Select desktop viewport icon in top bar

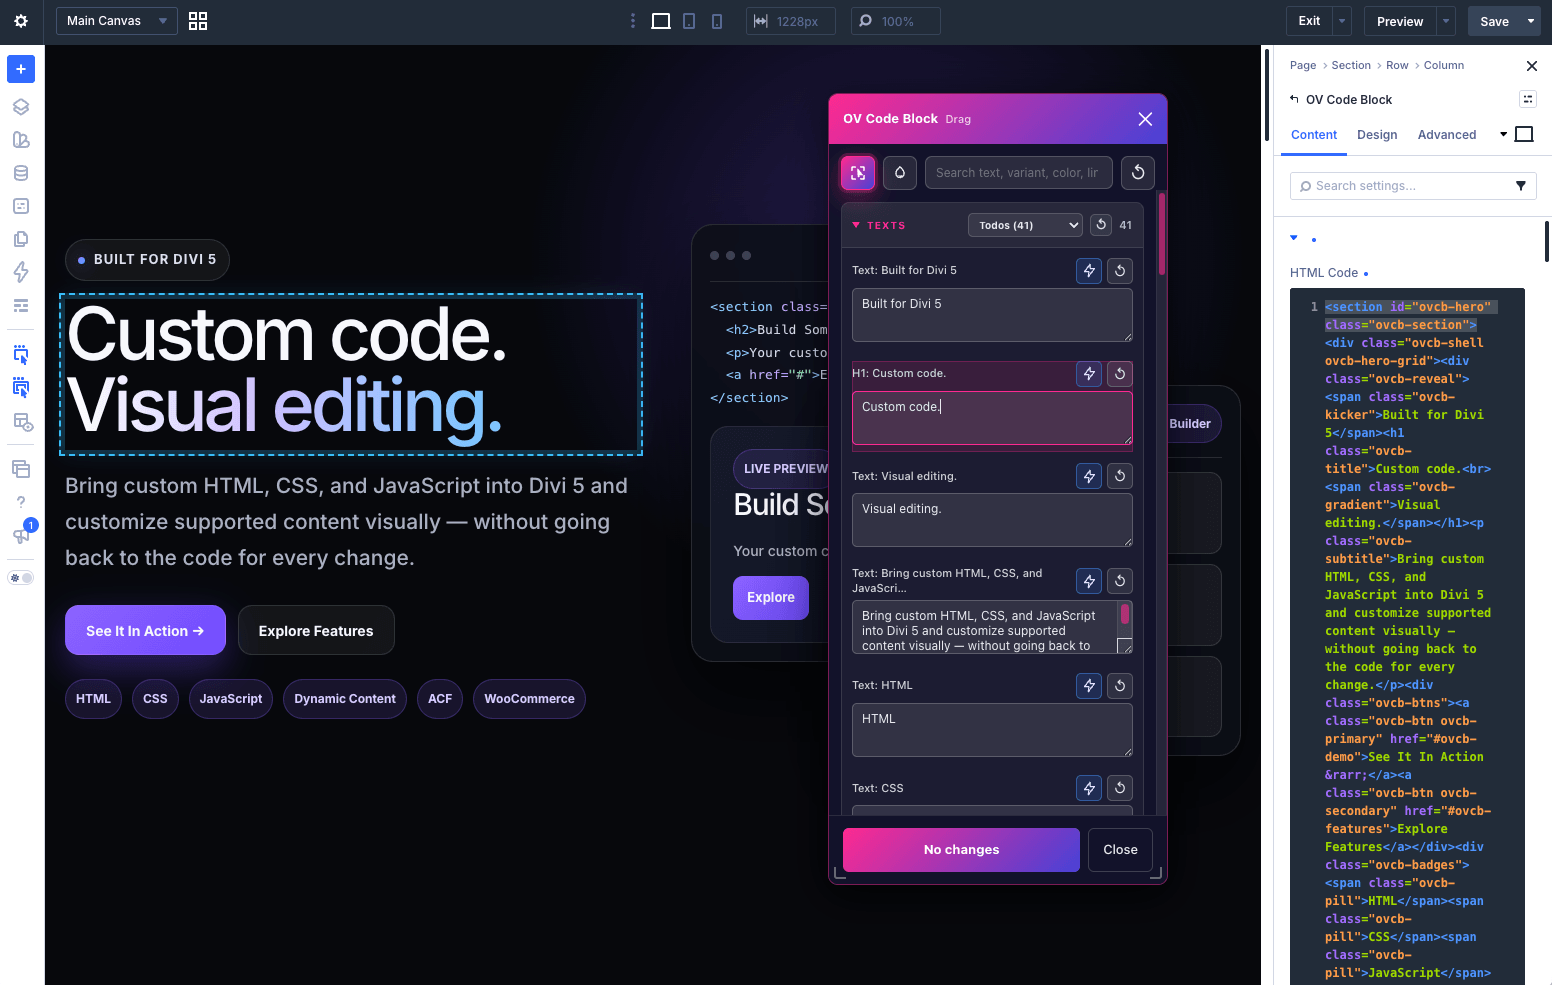coord(661,21)
